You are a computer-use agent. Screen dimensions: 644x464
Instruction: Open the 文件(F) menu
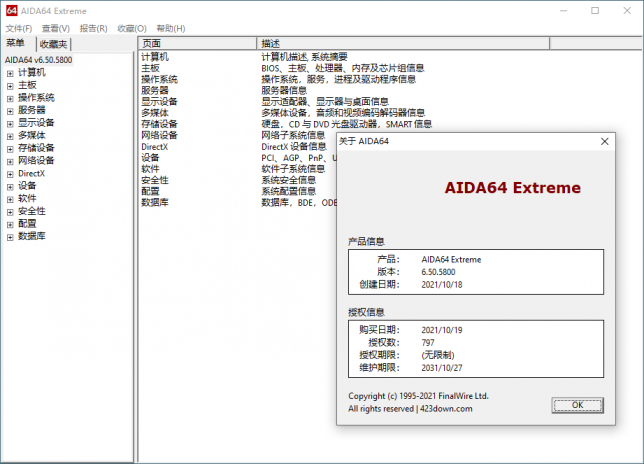click(19, 28)
